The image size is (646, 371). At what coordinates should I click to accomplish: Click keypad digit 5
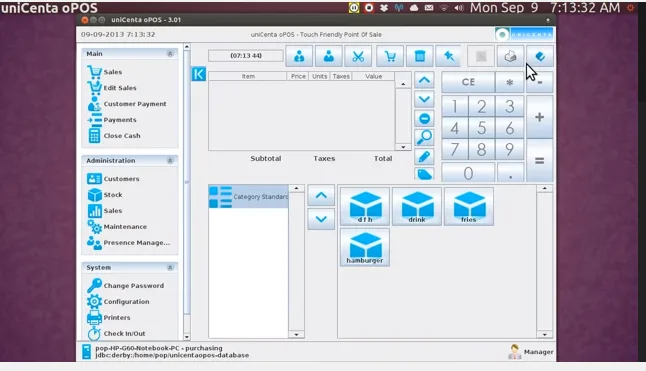click(481, 128)
